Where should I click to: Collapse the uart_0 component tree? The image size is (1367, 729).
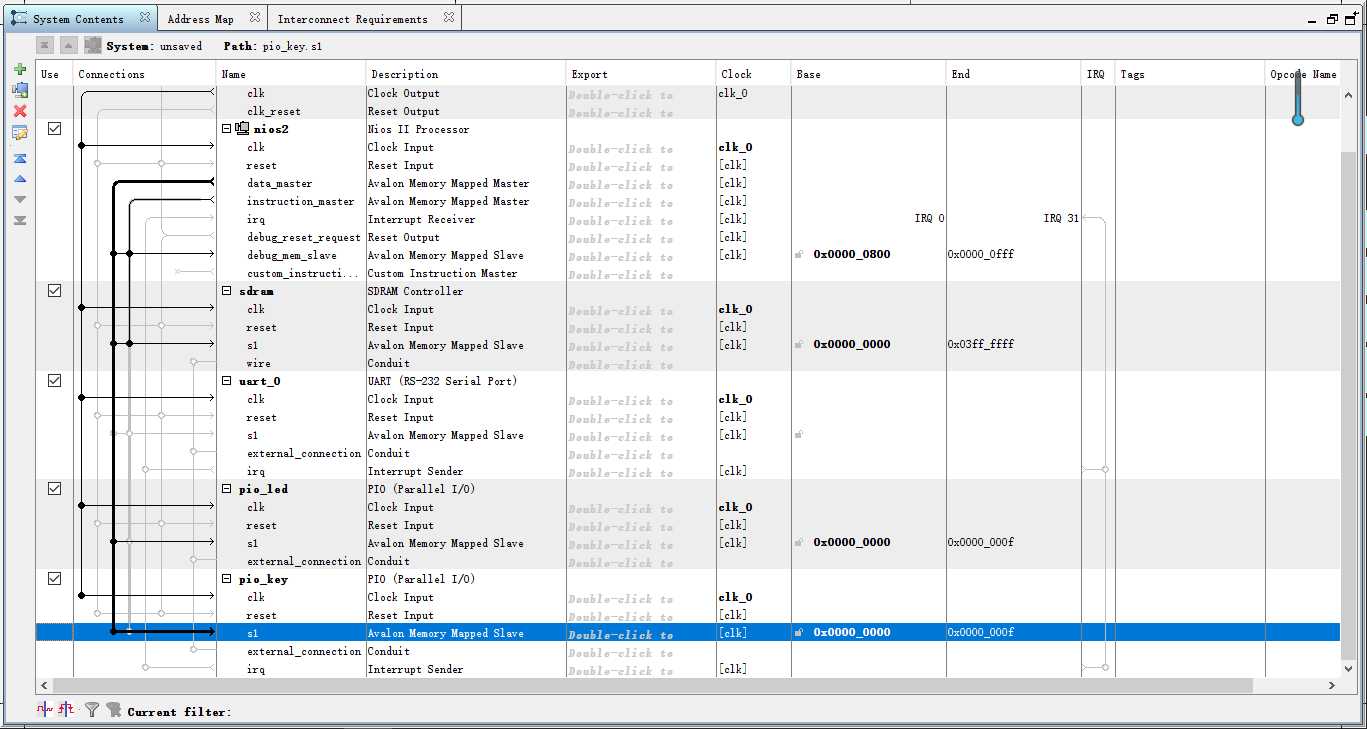tap(227, 381)
